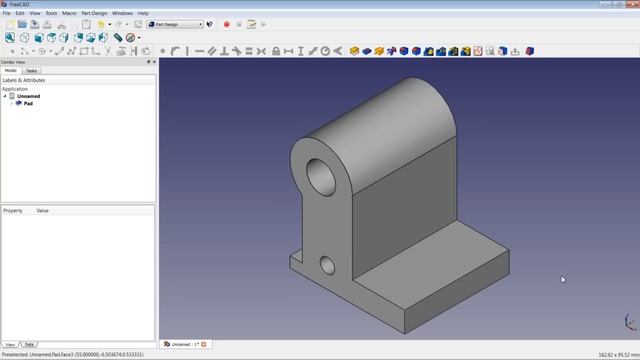Click the Pad tool blue icon

point(367,51)
